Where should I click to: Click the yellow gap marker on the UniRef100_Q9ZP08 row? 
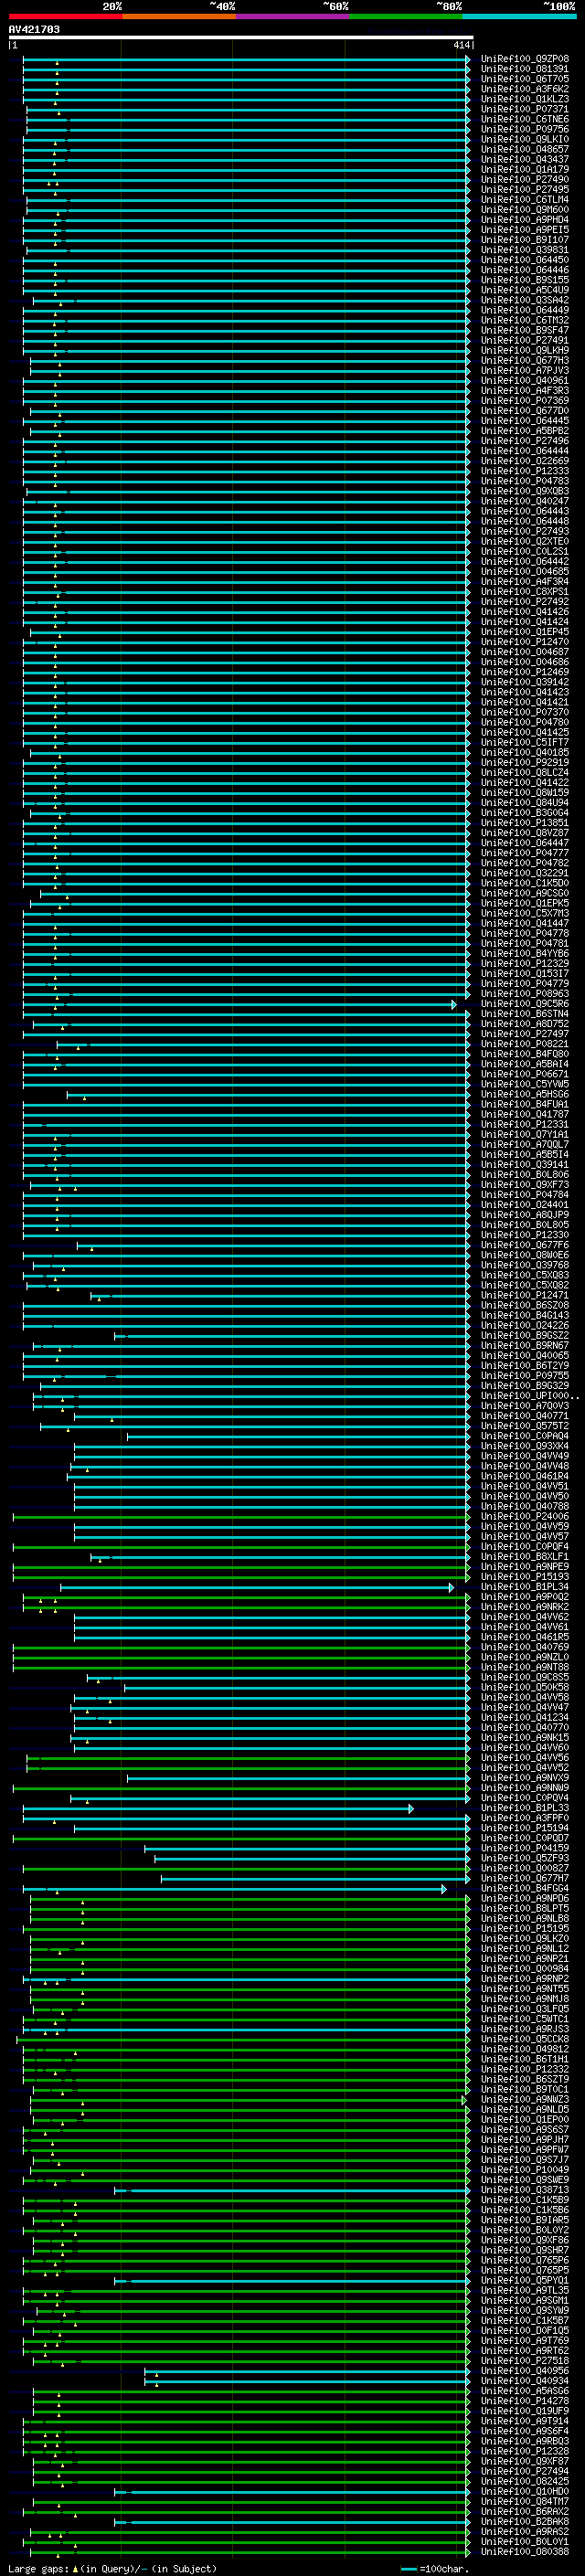tap(57, 63)
